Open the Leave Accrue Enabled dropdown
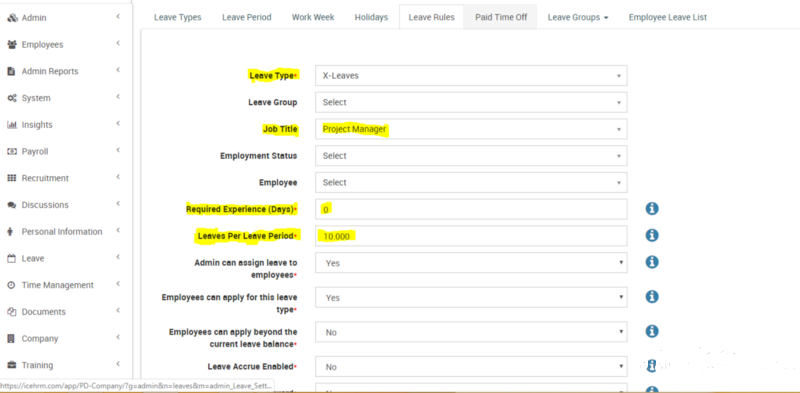Viewport: 800px width, 393px height. coord(471,366)
